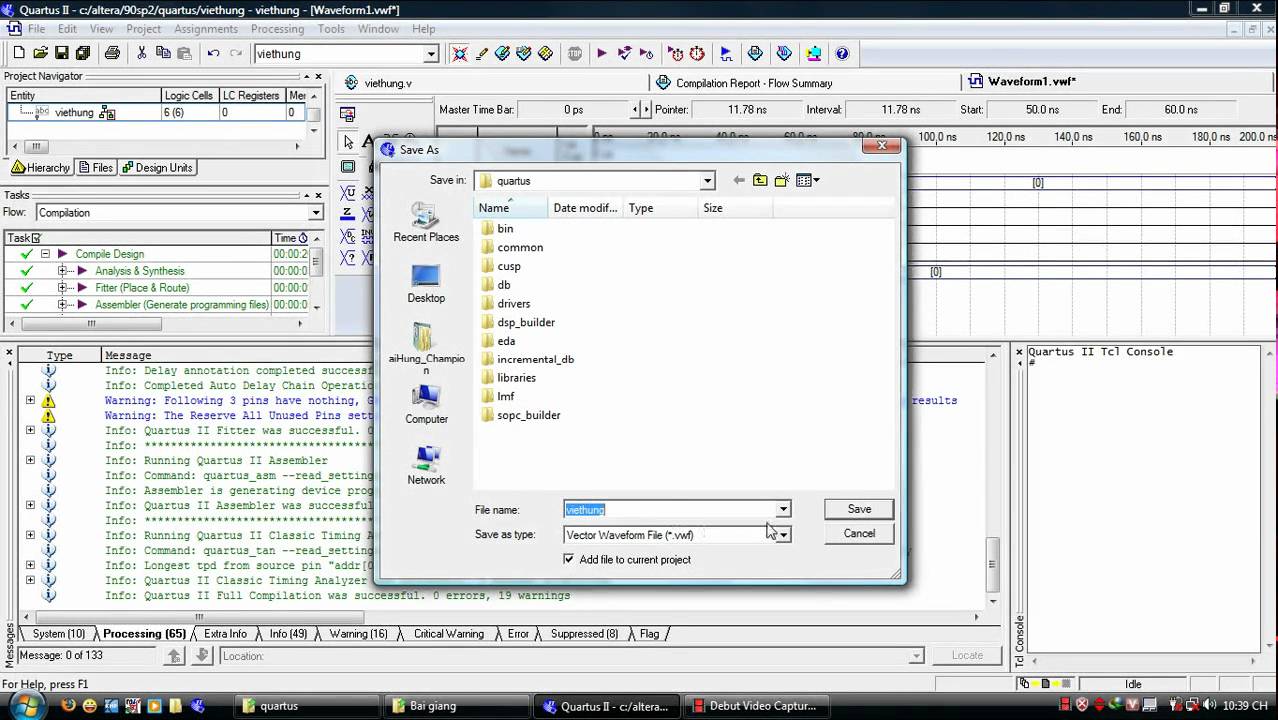The height and width of the screenshot is (720, 1278).
Task: Click next message down-arrow button
Action: (x=201, y=656)
